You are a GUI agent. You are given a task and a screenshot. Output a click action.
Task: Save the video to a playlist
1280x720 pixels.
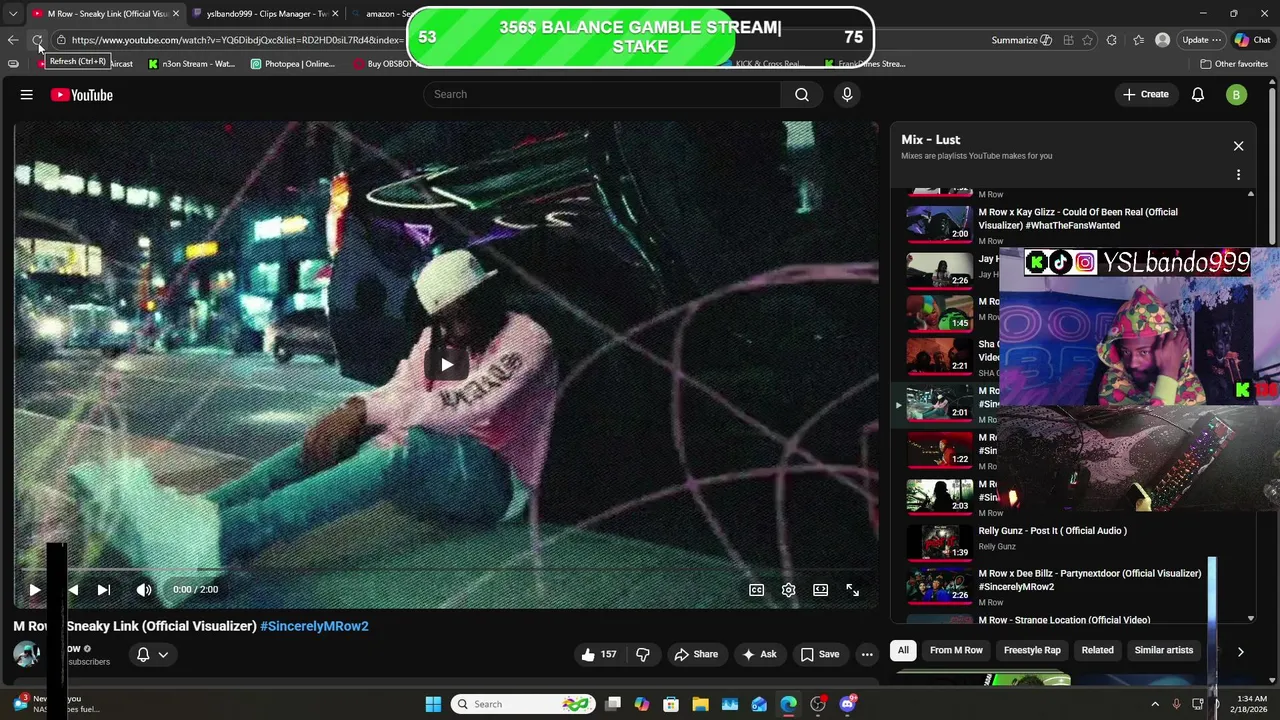[x=820, y=654]
